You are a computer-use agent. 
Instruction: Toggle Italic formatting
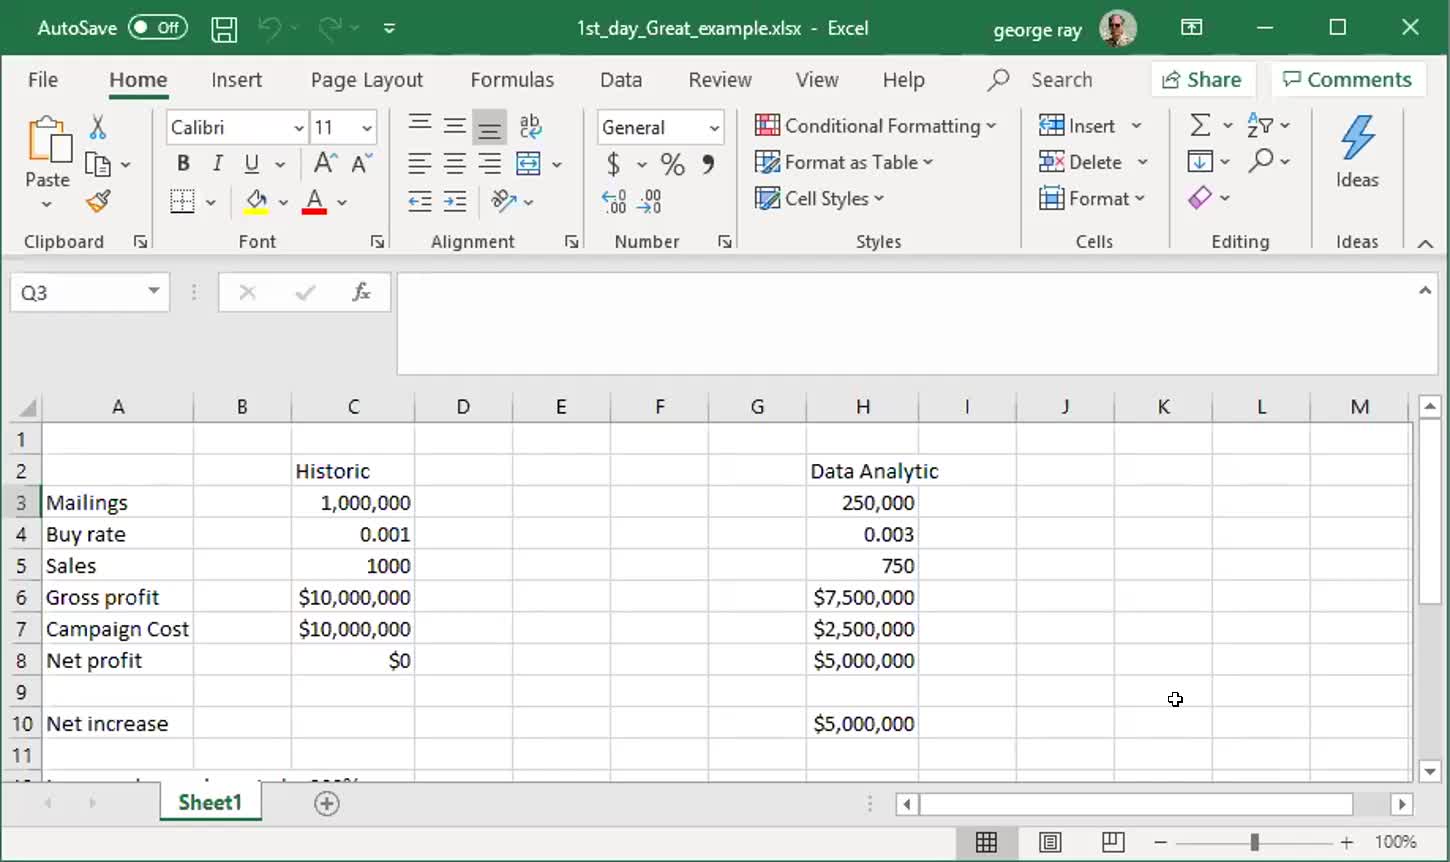(217, 163)
